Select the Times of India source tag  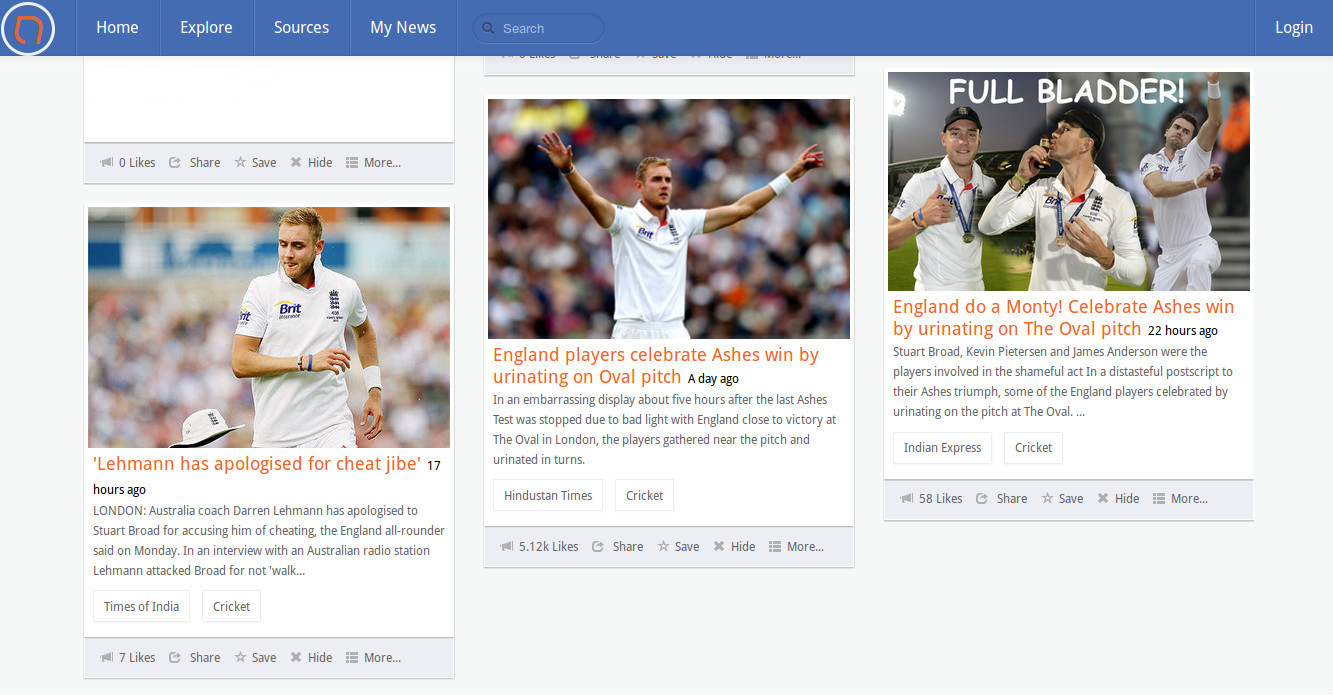[x=141, y=606]
